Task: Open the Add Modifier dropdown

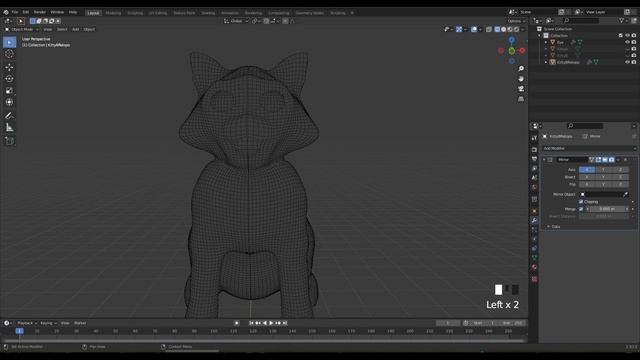Action: (589, 149)
